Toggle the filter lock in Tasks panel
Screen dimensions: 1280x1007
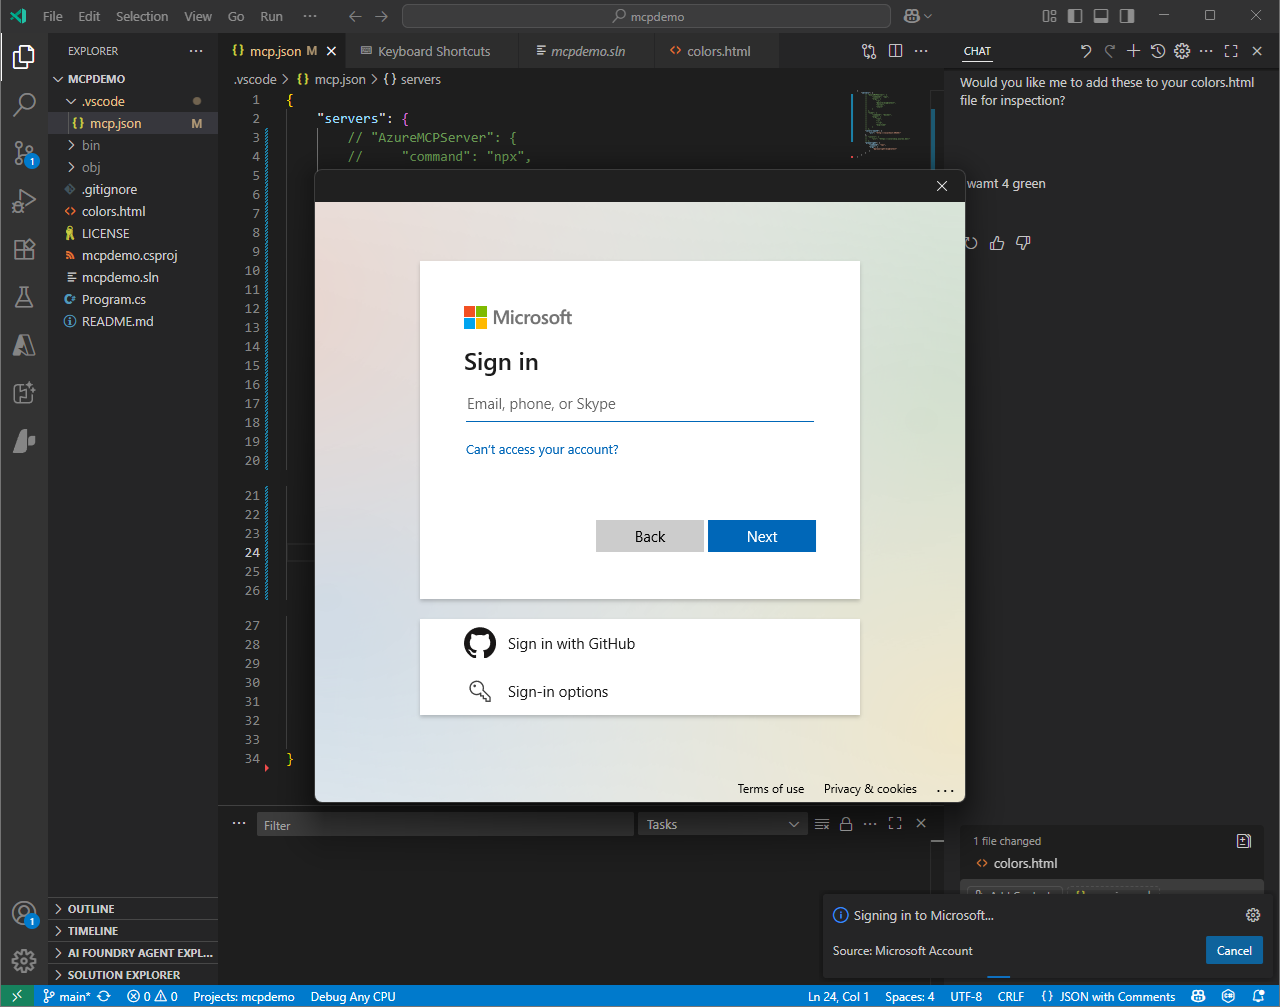pyautogui.click(x=846, y=823)
